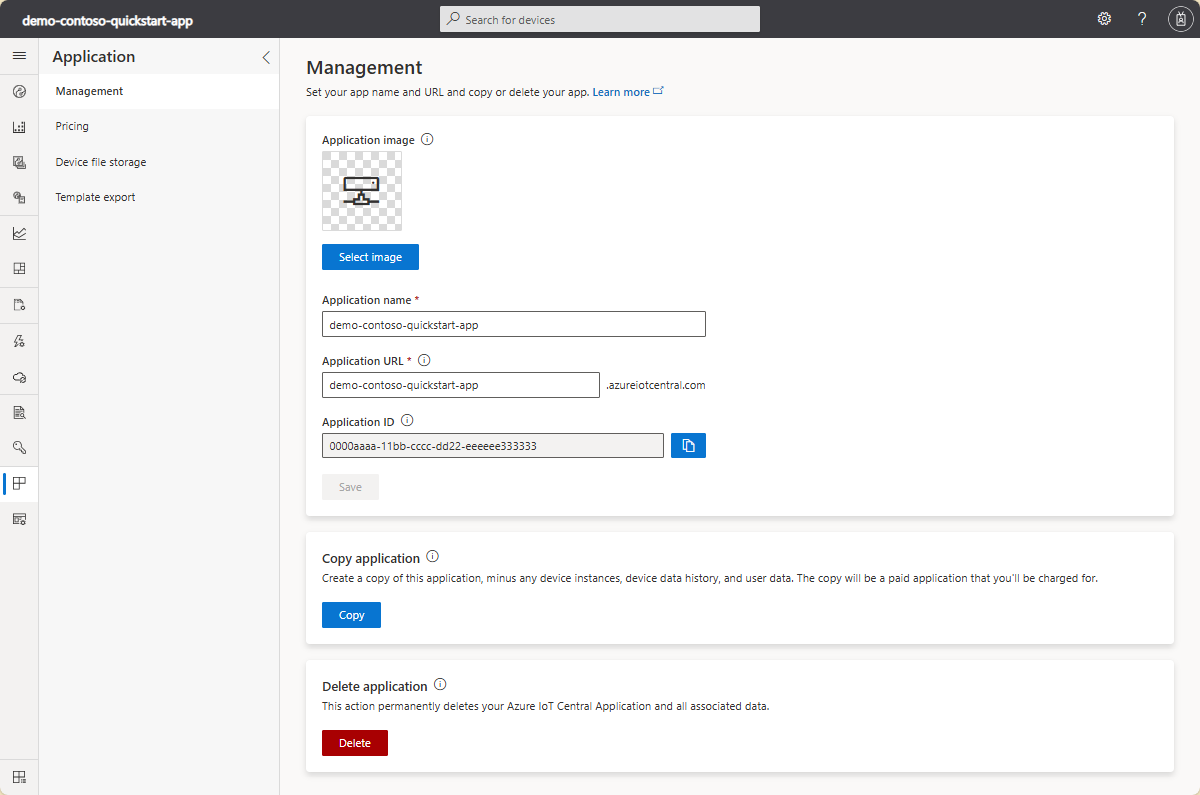
Task: Open the help question mark icon
Action: tap(1142, 19)
